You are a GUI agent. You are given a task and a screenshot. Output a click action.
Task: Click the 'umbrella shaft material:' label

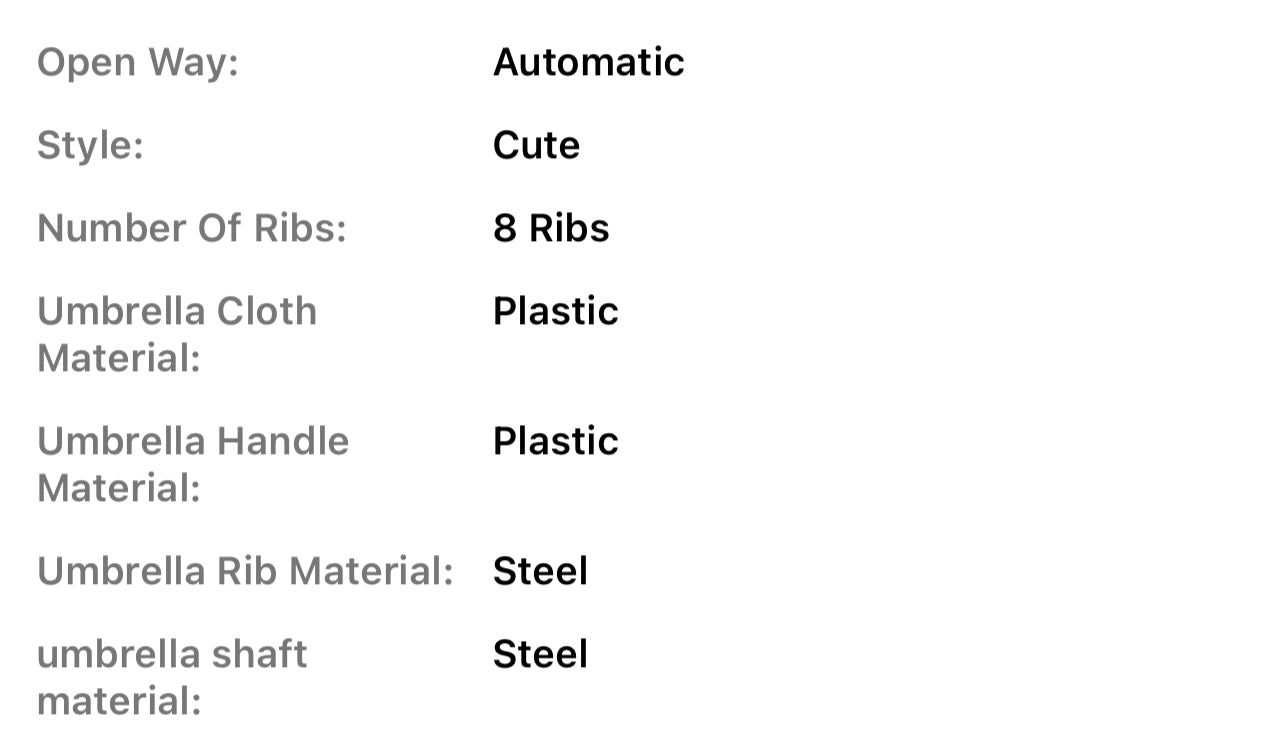coord(172,677)
